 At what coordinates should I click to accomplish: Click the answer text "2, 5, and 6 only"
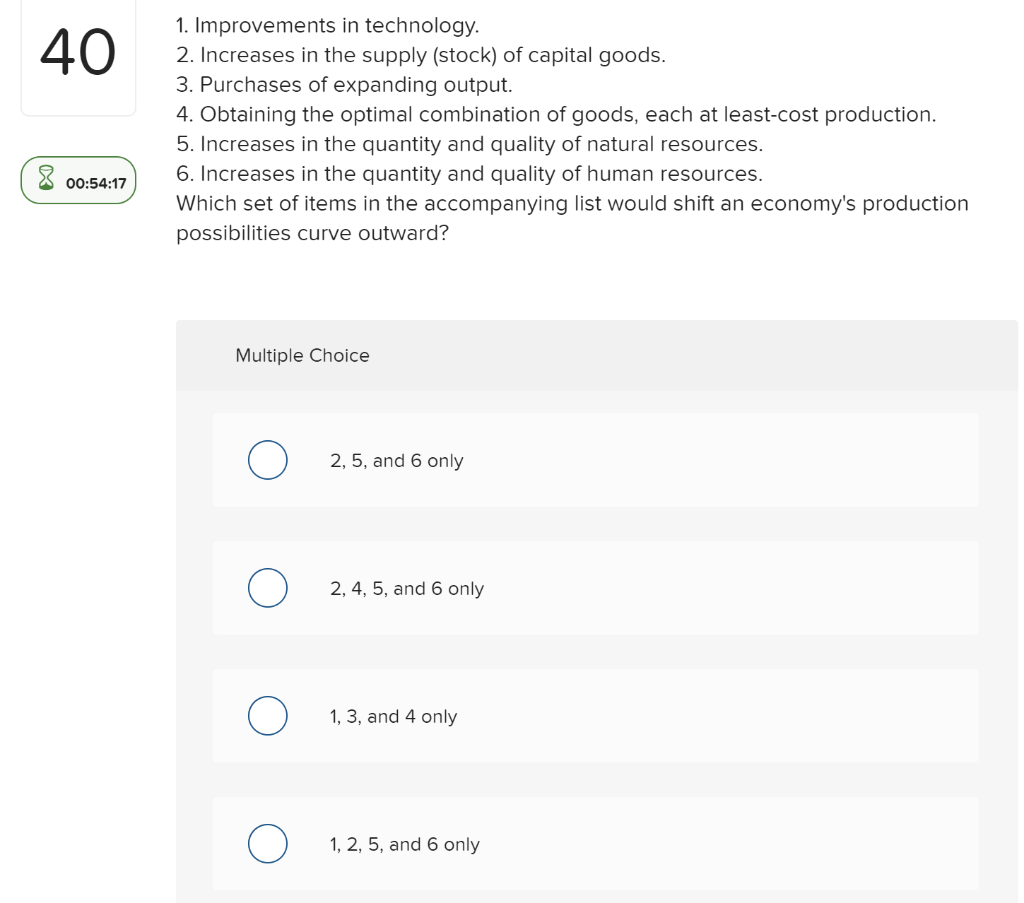pyautogui.click(x=396, y=461)
